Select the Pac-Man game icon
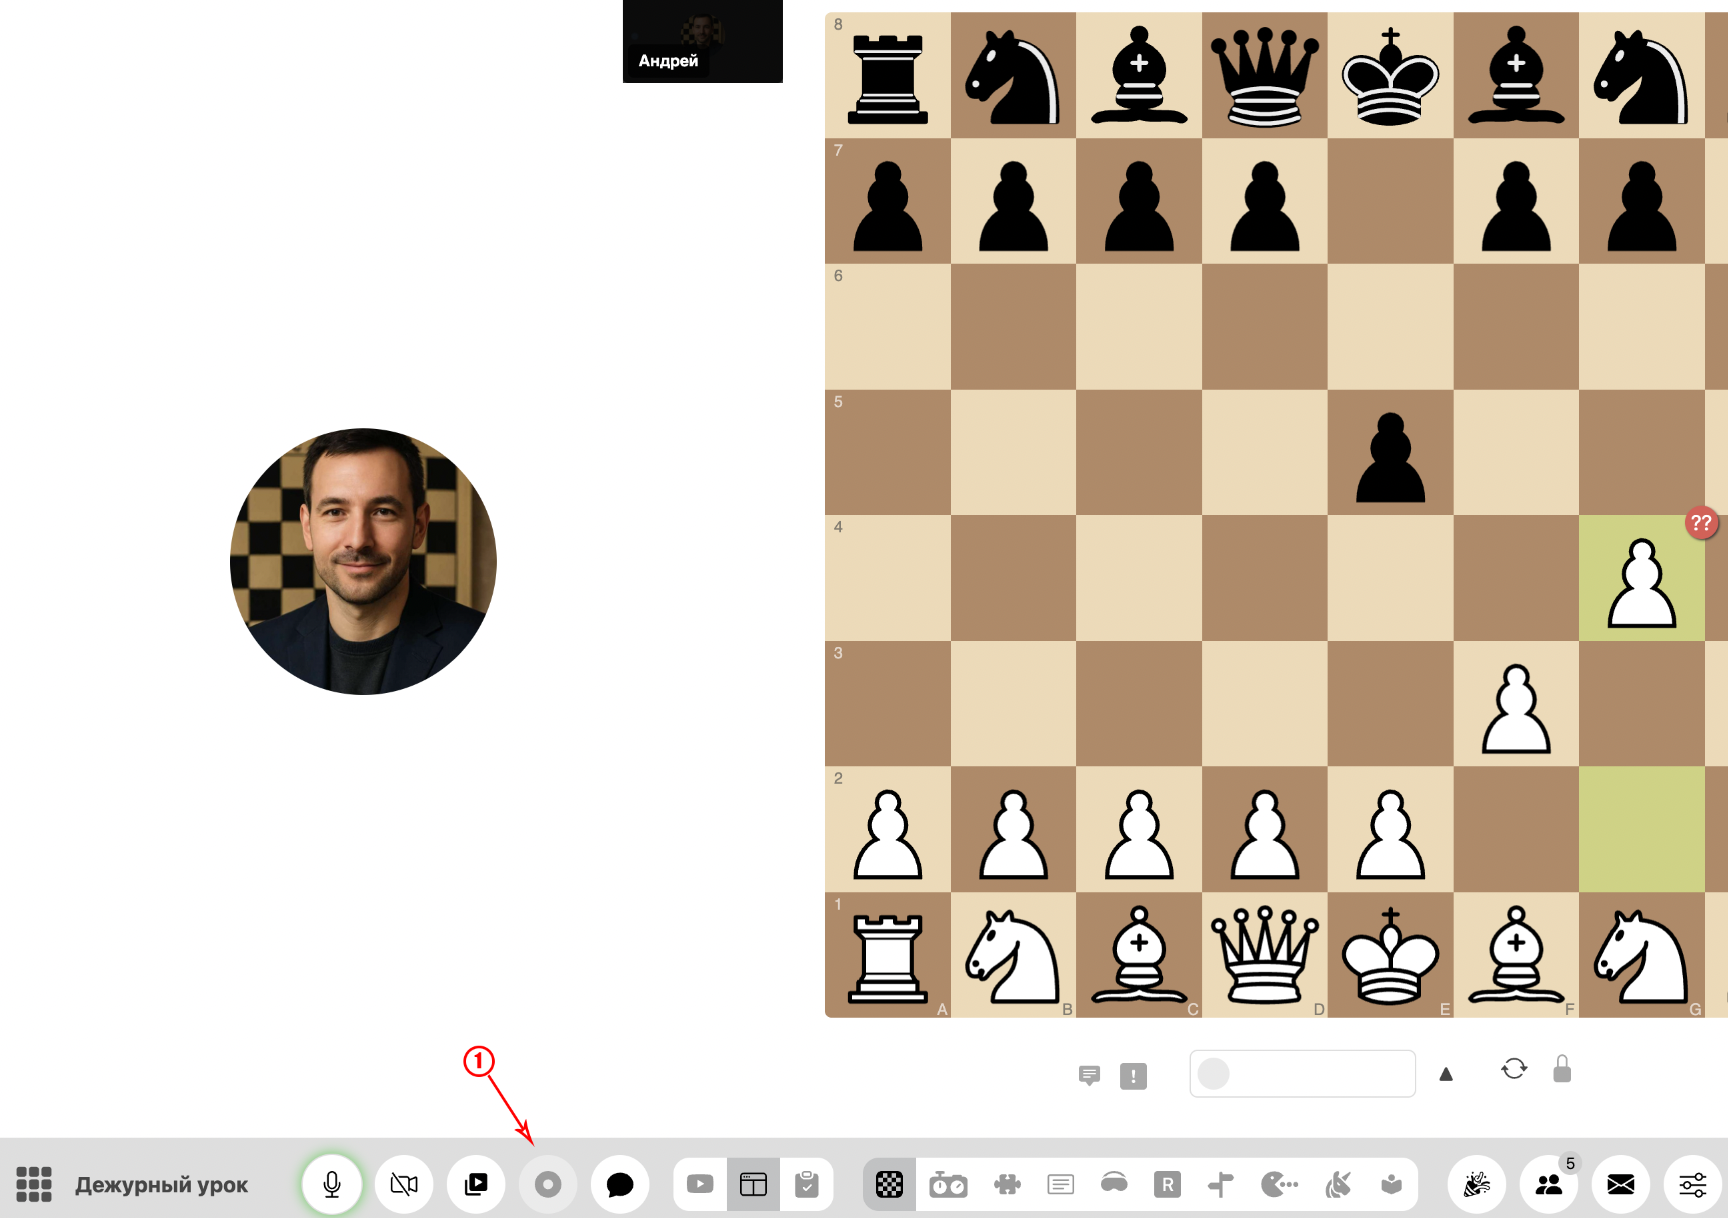The image size is (1728, 1218). click(x=1279, y=1184)
